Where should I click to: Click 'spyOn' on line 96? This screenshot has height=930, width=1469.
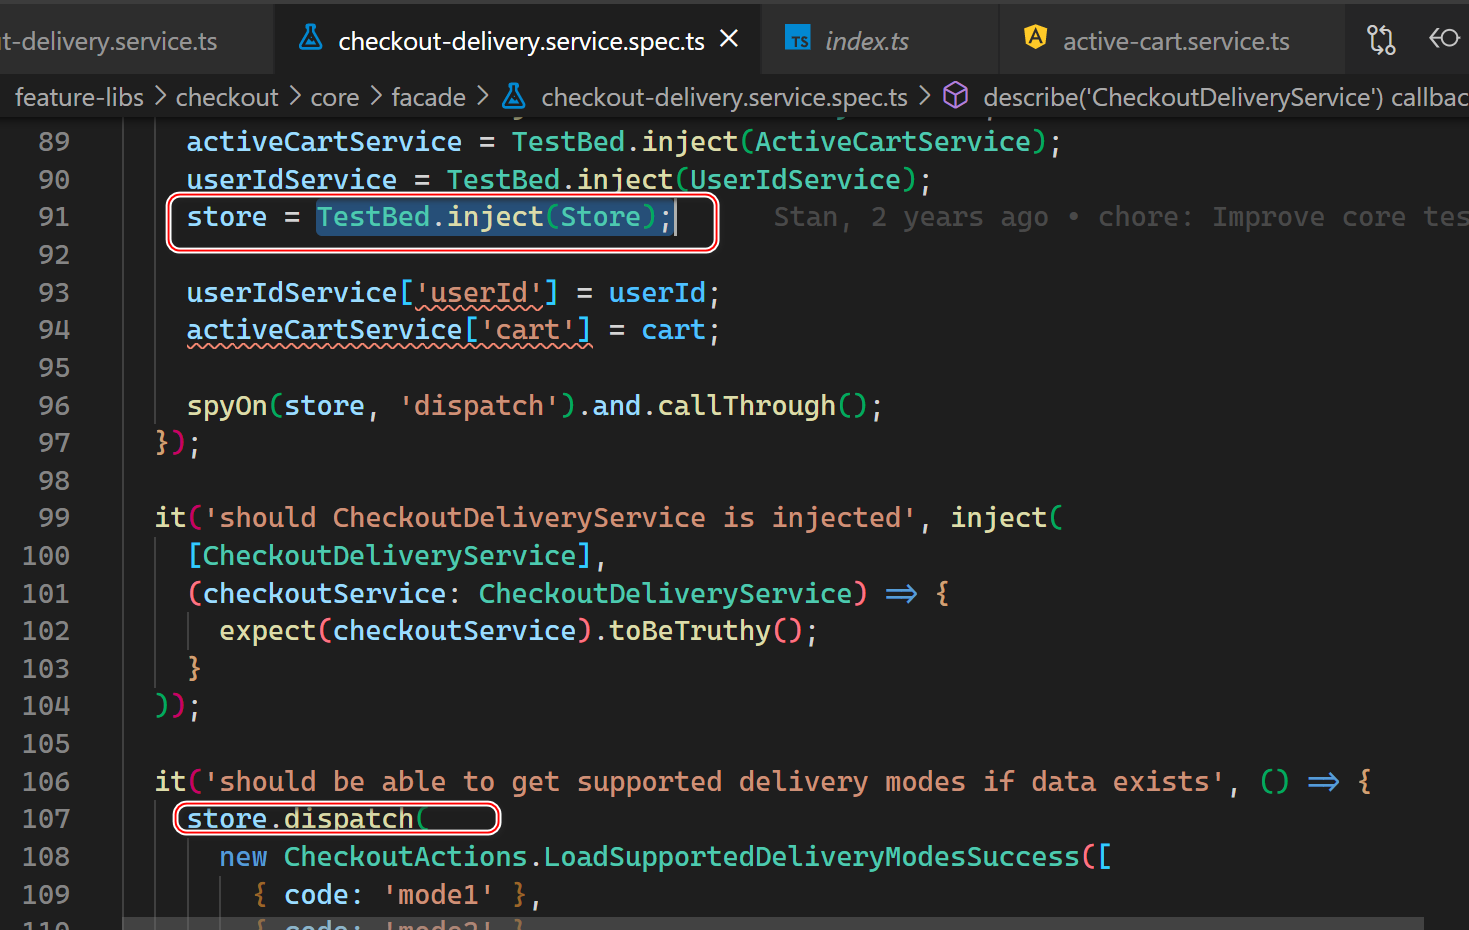coord(227,406)
